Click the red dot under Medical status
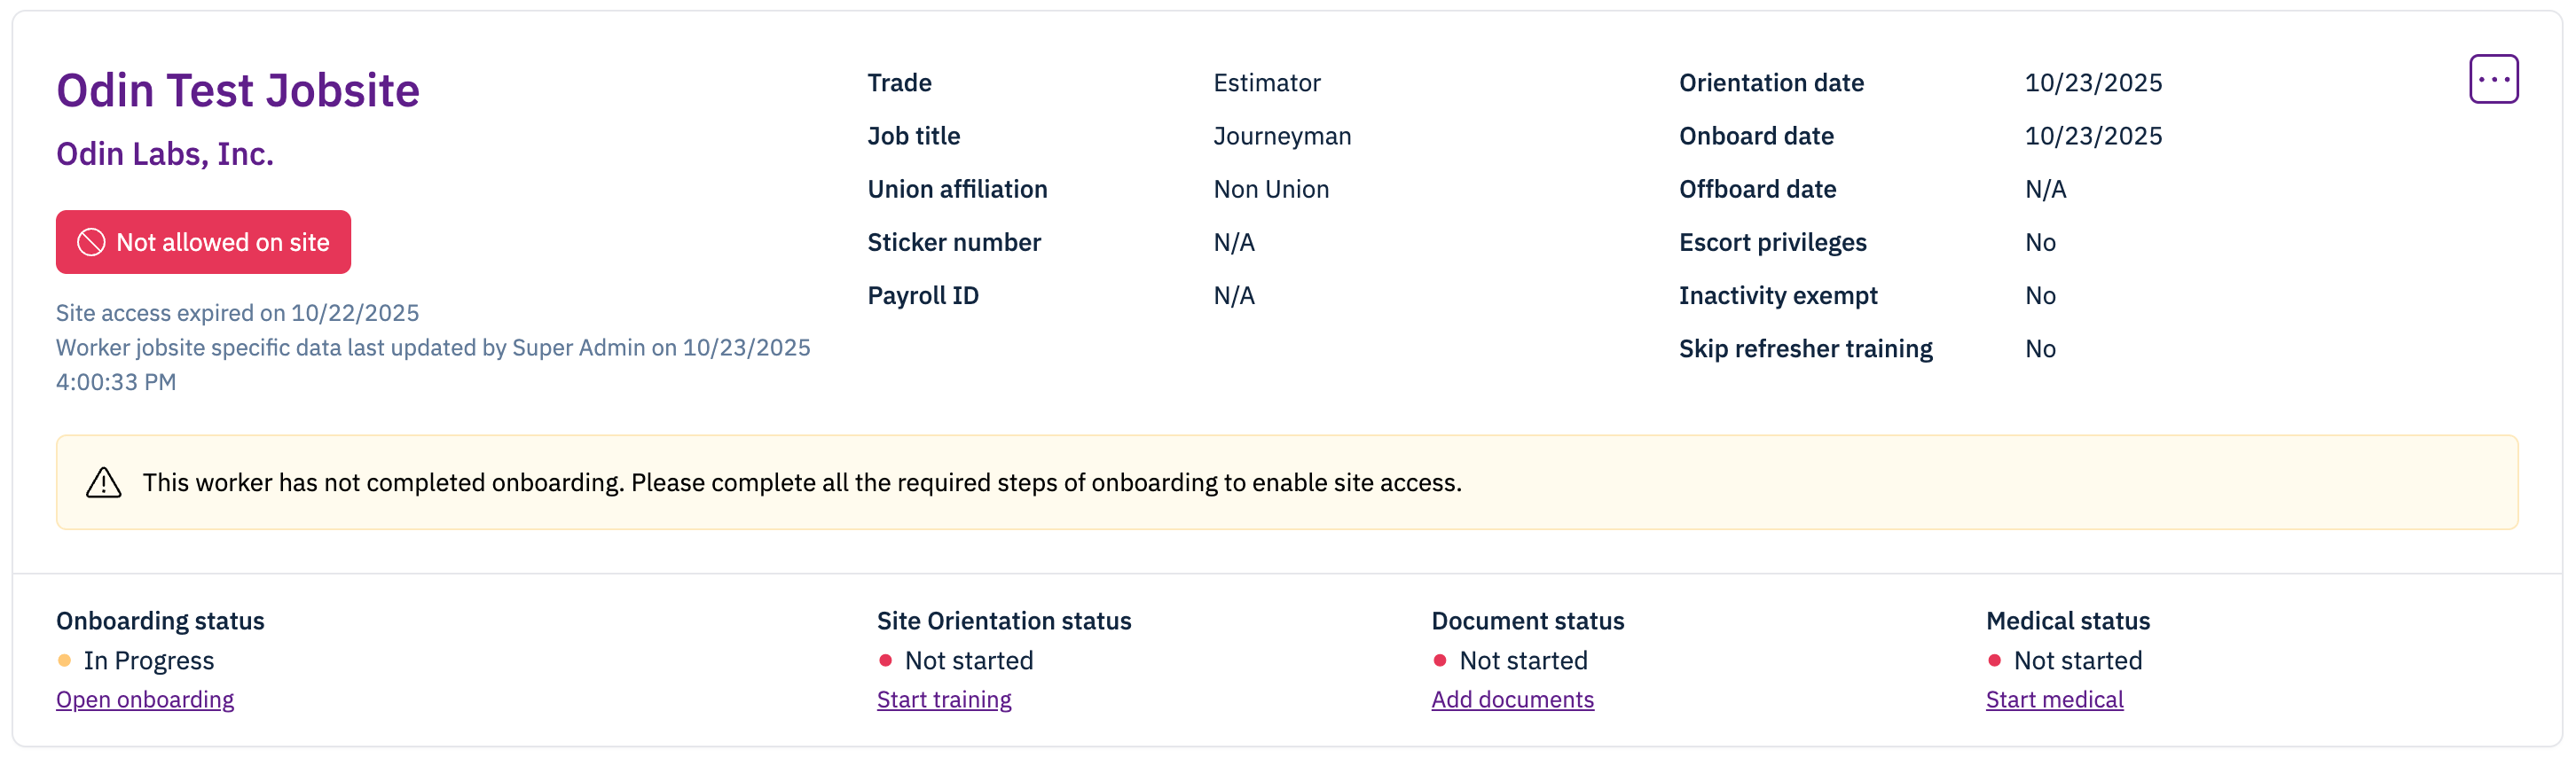Viewport: 2576px width, 766px height. click(1994, 660)
